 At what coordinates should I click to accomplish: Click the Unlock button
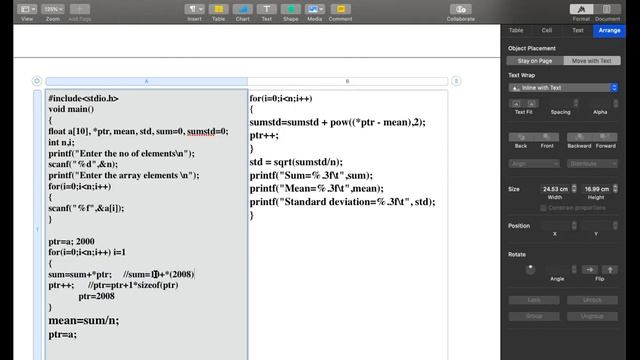(x=592, y=300)
